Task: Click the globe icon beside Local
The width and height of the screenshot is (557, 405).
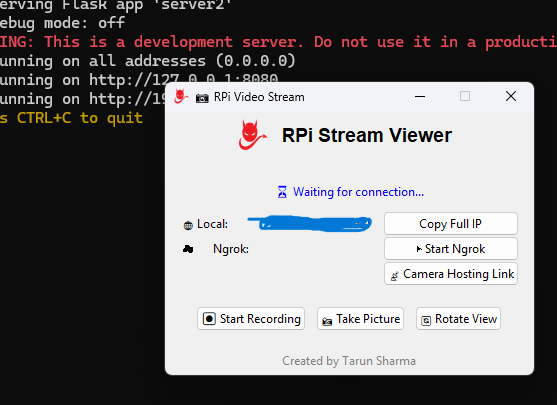Action: 188,225
